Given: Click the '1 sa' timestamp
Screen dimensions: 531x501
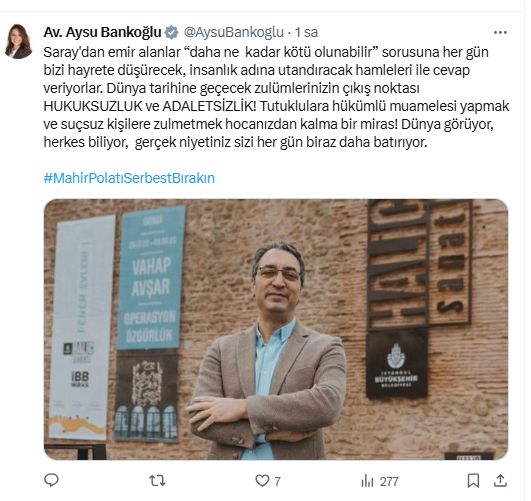Looking at the screenshot, I should pos(306,32).
